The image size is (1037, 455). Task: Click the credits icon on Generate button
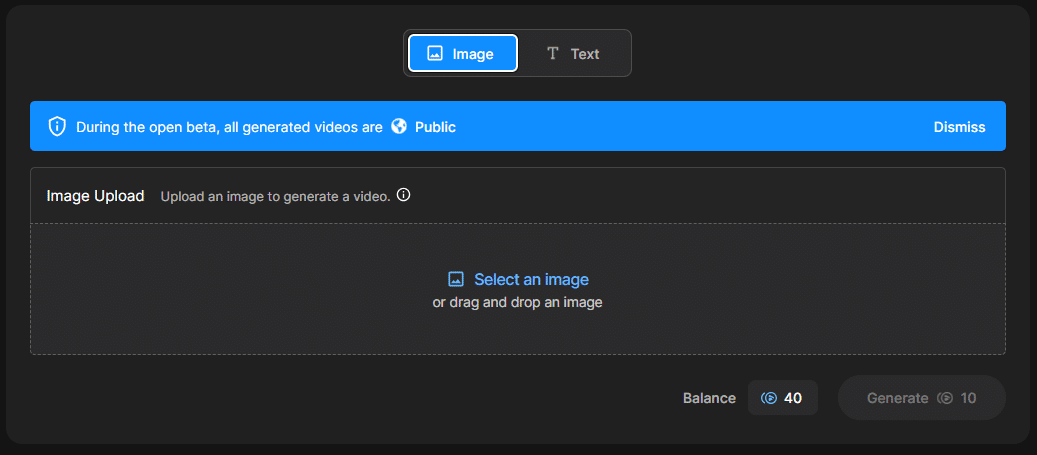click(x=945, y=398)
